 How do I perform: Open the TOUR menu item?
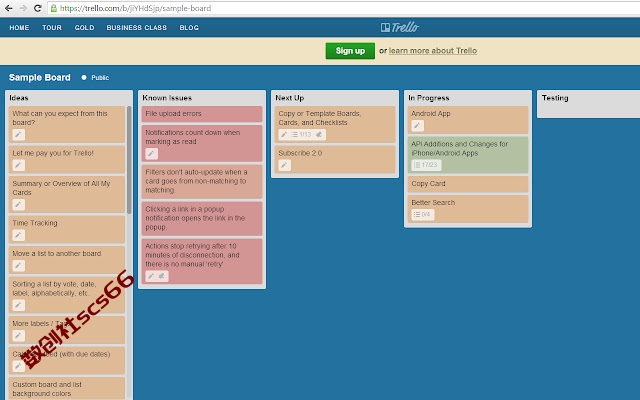click(52, 28)
